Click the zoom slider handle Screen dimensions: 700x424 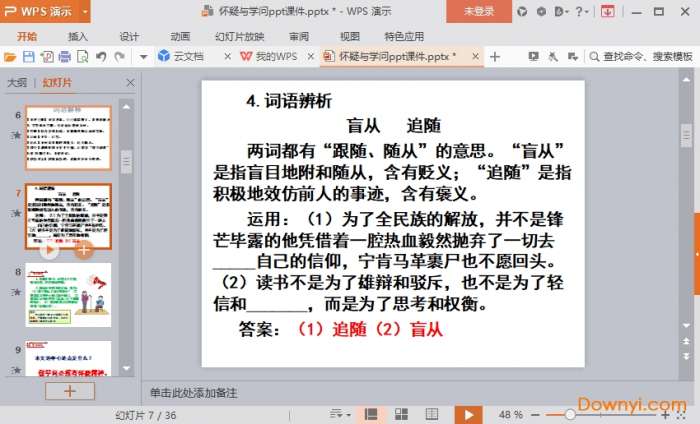570,415
